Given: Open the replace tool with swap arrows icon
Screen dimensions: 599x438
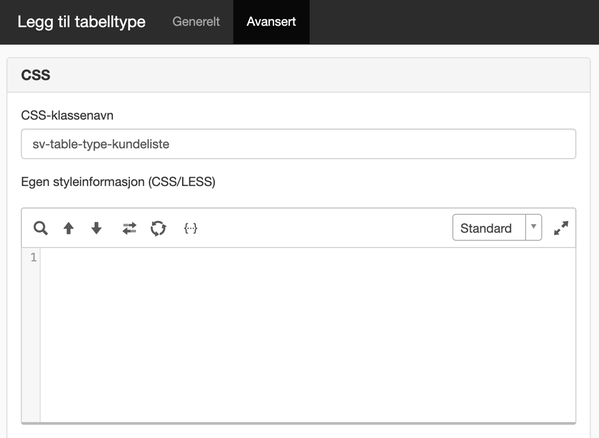Looking at the screenshot, I should [130, 228].
